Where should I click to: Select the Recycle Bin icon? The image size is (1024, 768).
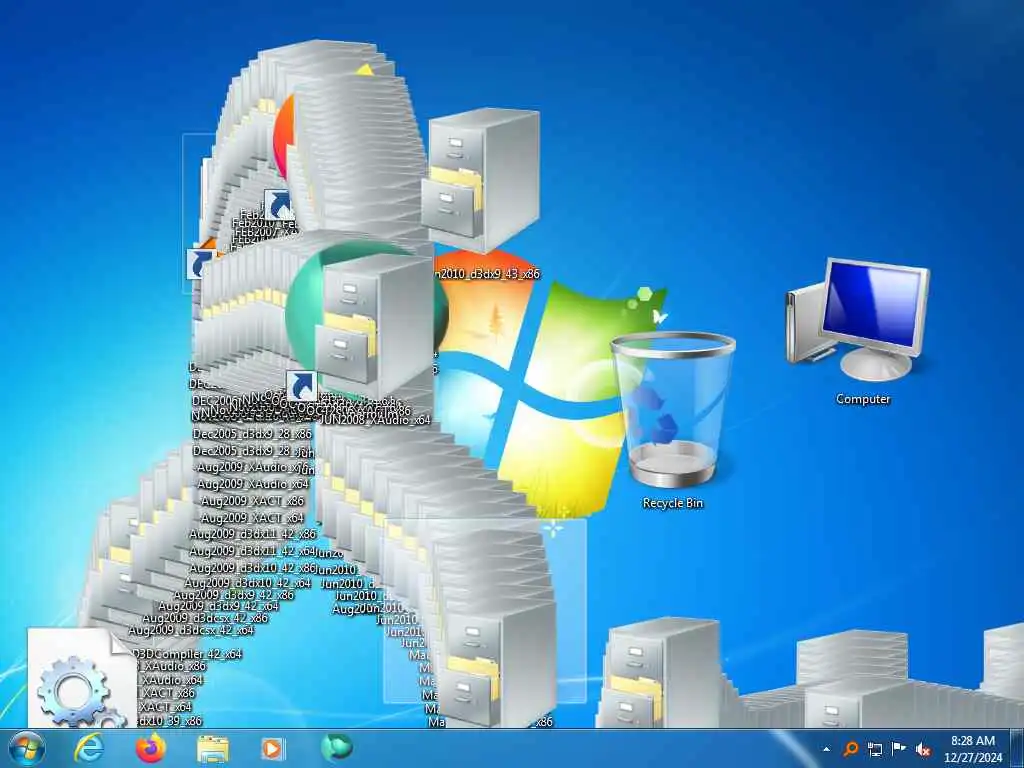click(x=673, y=410)
